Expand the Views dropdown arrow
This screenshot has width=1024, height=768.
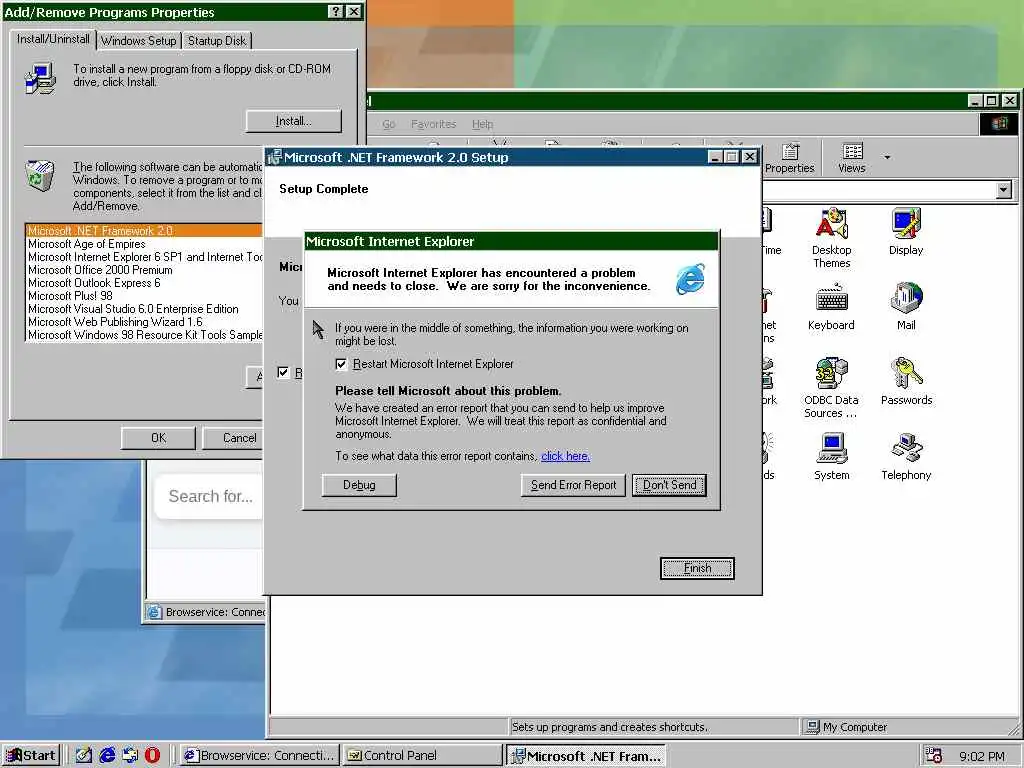coord(887,157)
